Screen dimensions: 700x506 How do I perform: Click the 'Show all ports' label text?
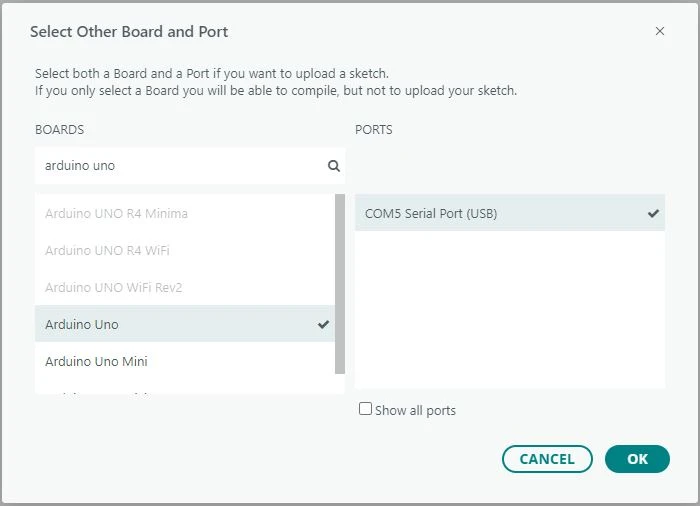click(x=415, y=411)
